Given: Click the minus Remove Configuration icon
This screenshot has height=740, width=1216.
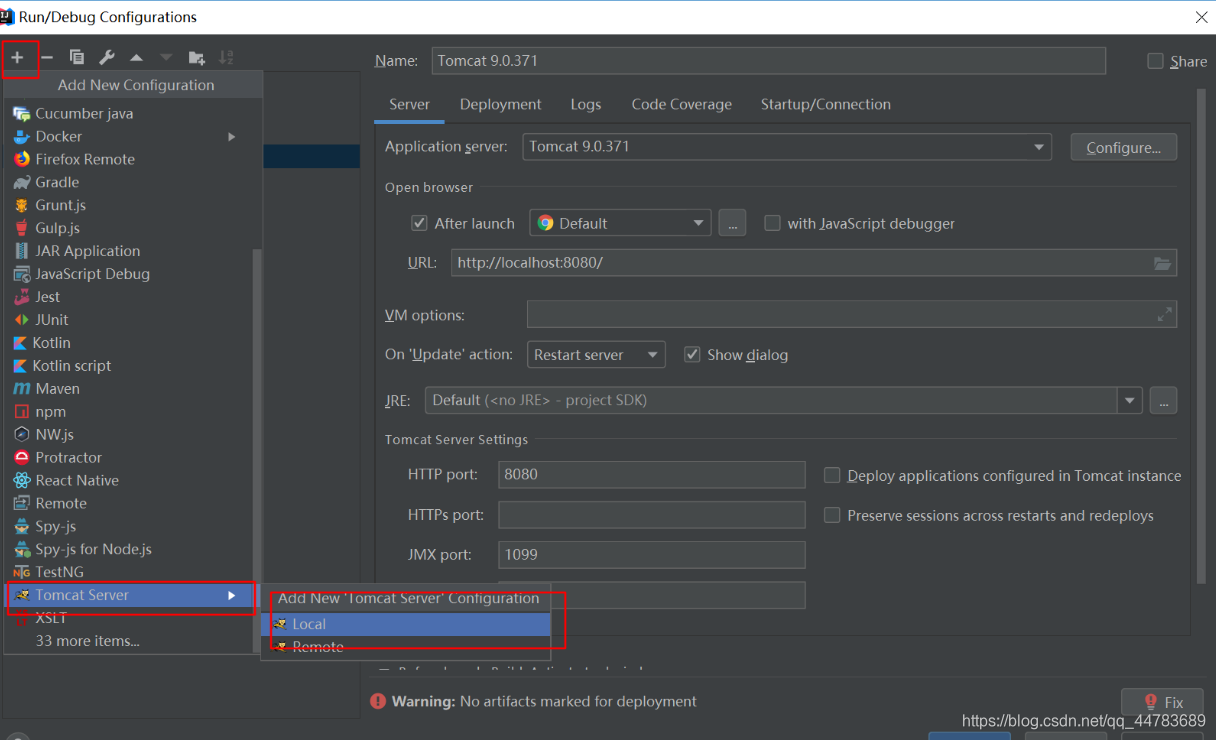Looking at the screenshot, I should (x=47, y=58).
